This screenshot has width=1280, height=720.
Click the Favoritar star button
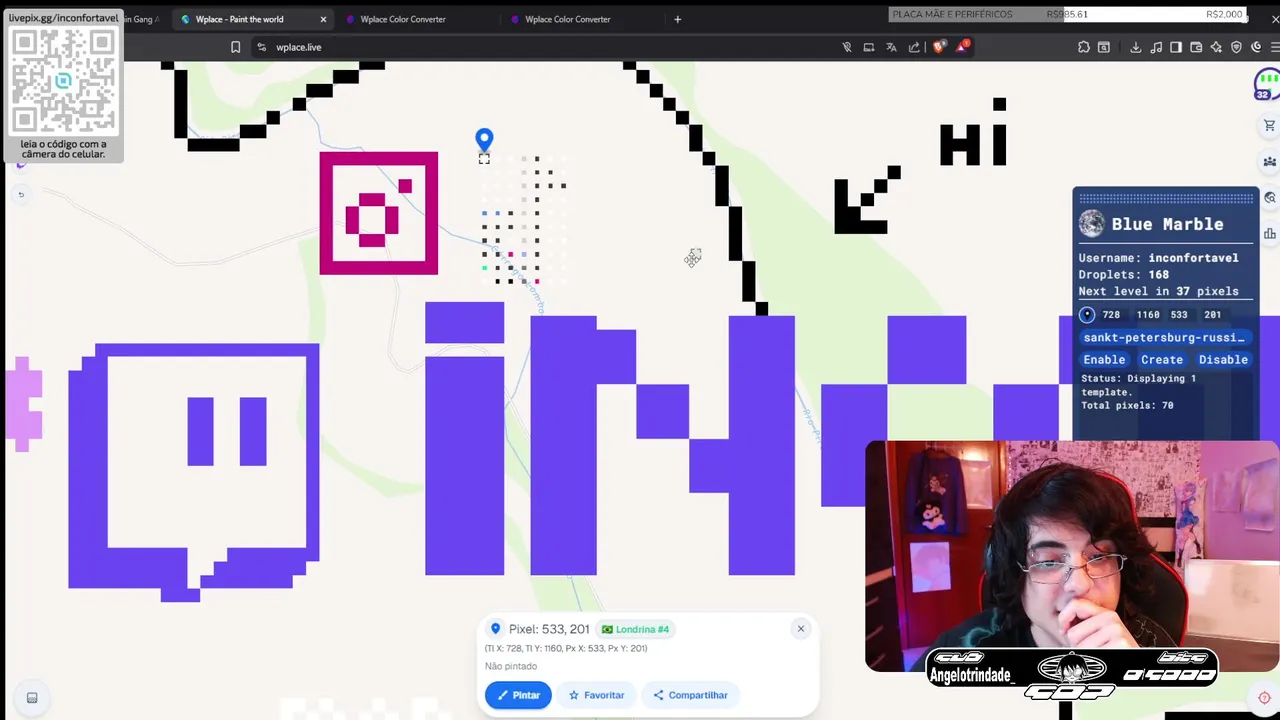coord(596,695)
